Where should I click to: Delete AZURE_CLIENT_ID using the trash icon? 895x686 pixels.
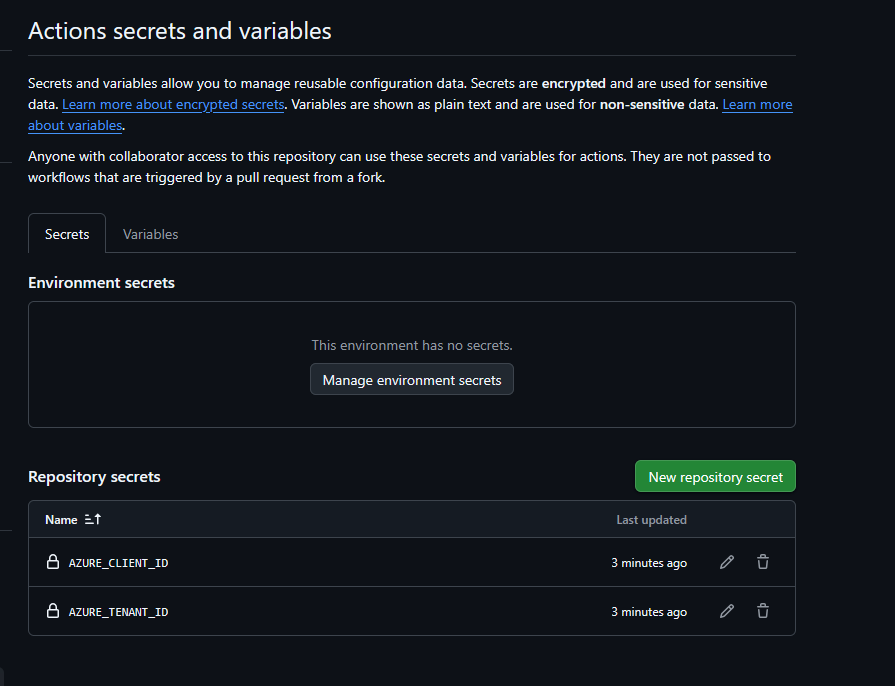click(x=763, y=562)
